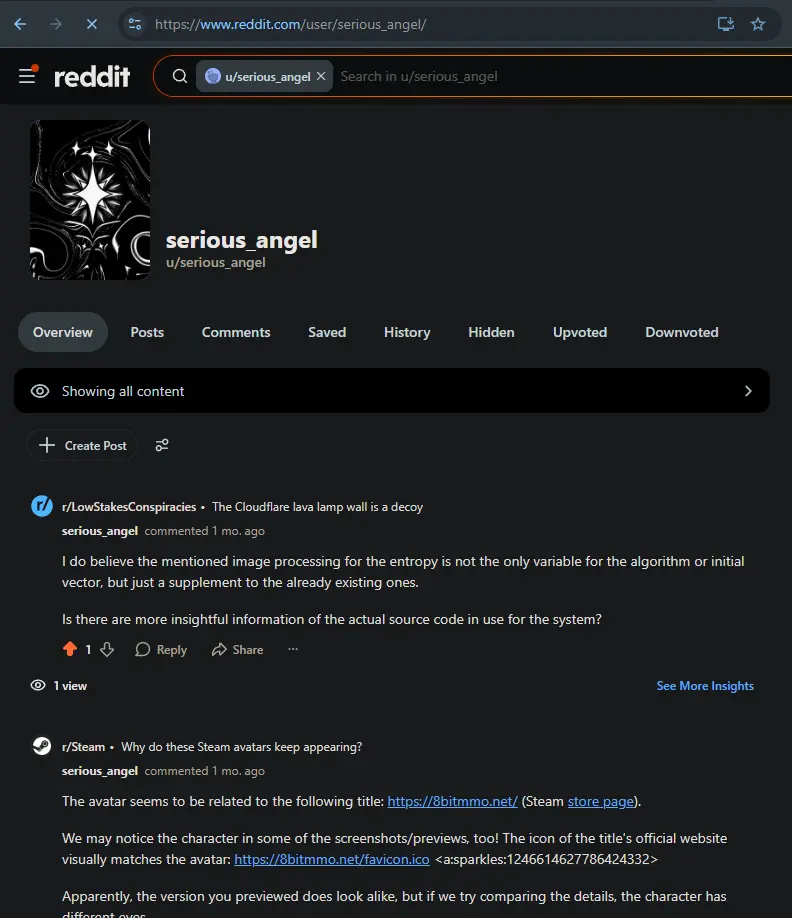Open the See More Insights link
This screenshot has height=918, width=792.
click(x=705, y=686)
